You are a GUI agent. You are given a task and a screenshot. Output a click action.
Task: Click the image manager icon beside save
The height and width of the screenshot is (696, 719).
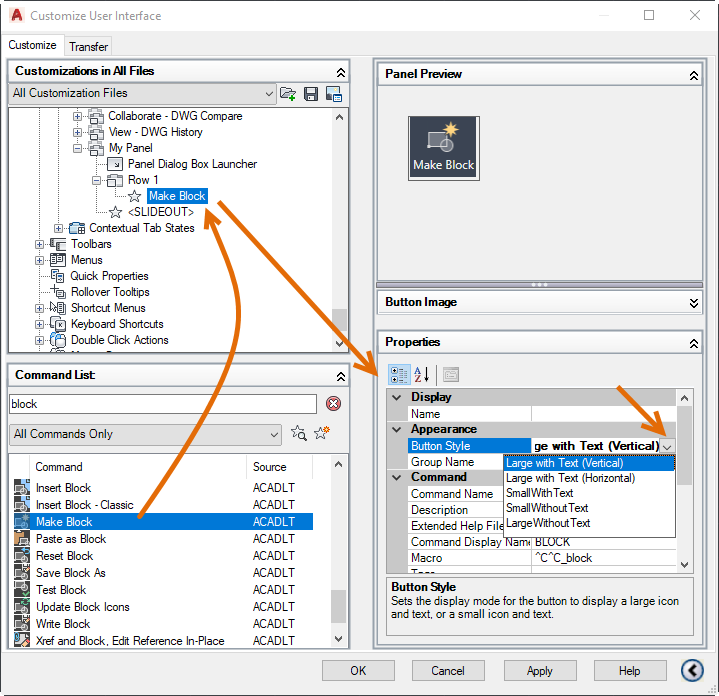pyautogui.click(x=334, y=94)
